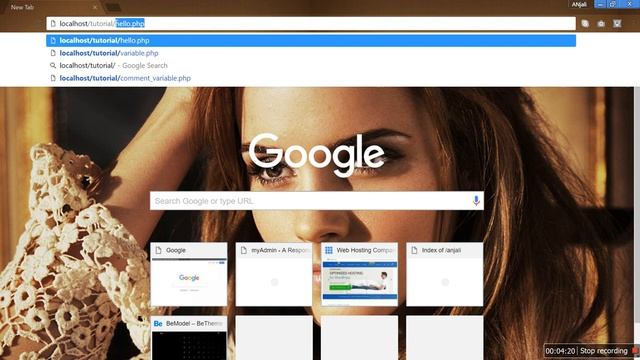Open the Index of /anjali thumbnail
The height and width of the screenshot is (360, 640).
point(444,274)
